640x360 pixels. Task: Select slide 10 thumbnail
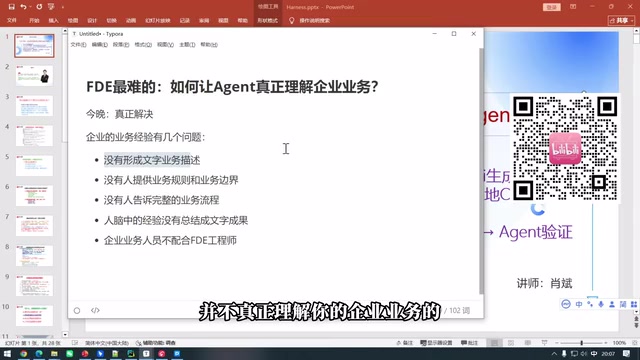coord(34,316)
